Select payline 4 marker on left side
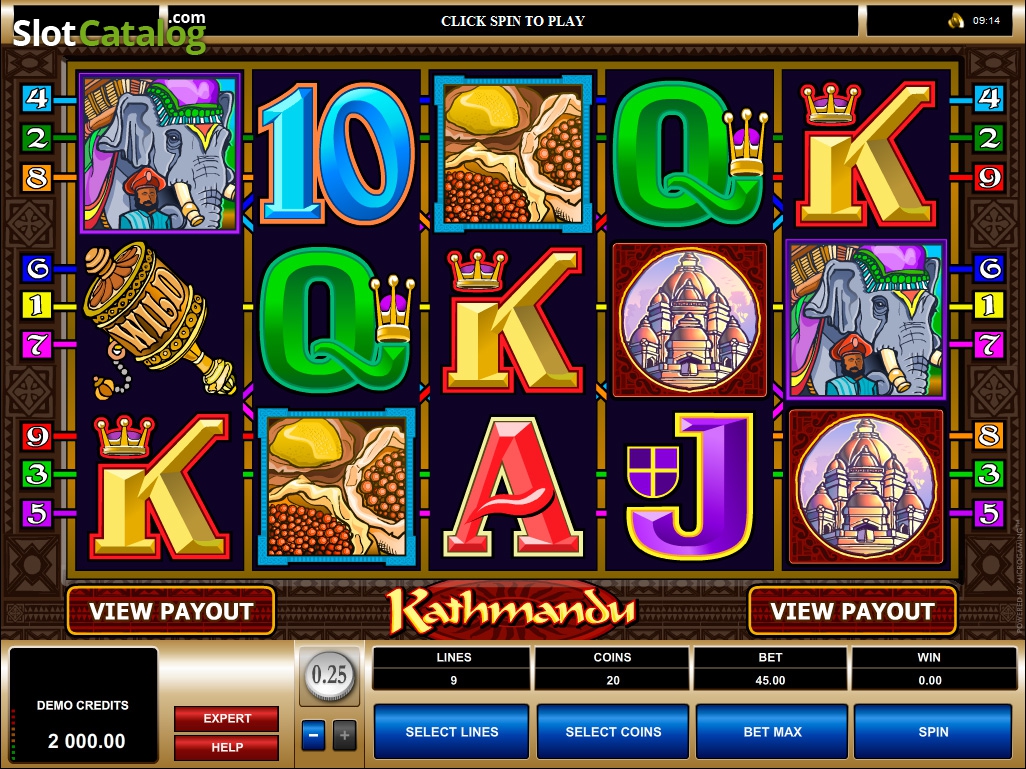This screenshot has height=769, width=1026. tap(37, 99)
